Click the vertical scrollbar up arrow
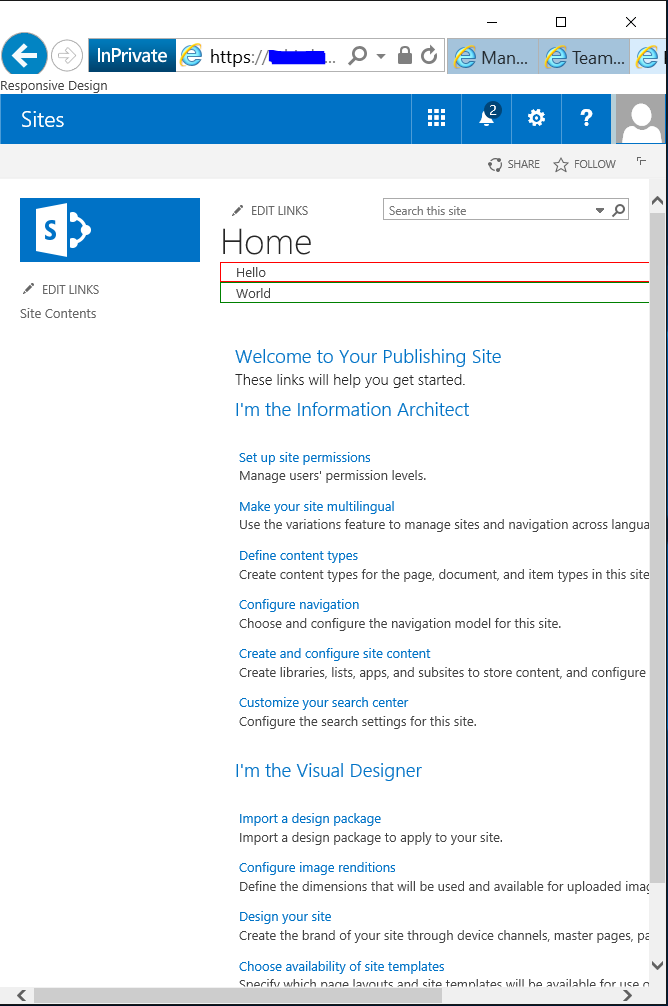Screen dimensions: 668x1006 click(657, 201)
